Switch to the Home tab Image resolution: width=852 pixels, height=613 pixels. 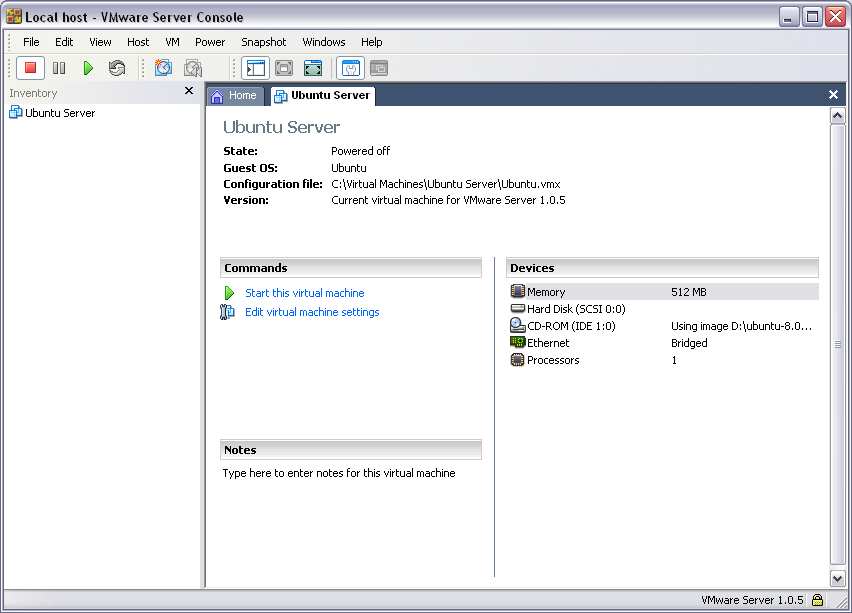click(x=234, y=96)
